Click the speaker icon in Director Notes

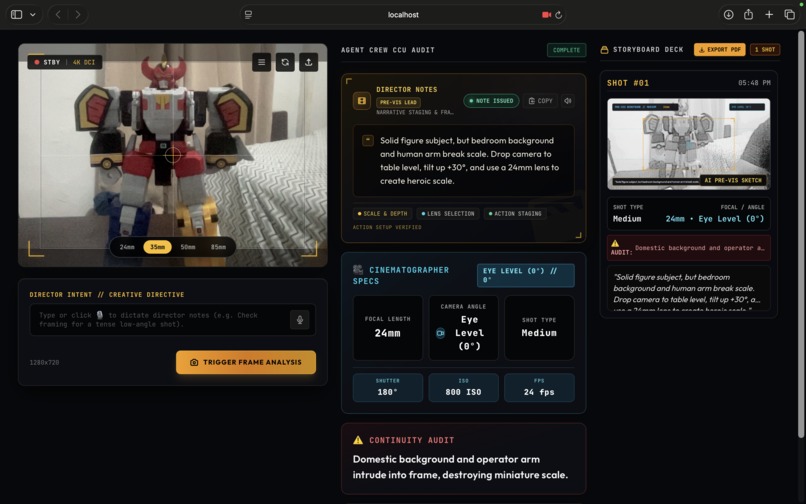tap(567, 101)
